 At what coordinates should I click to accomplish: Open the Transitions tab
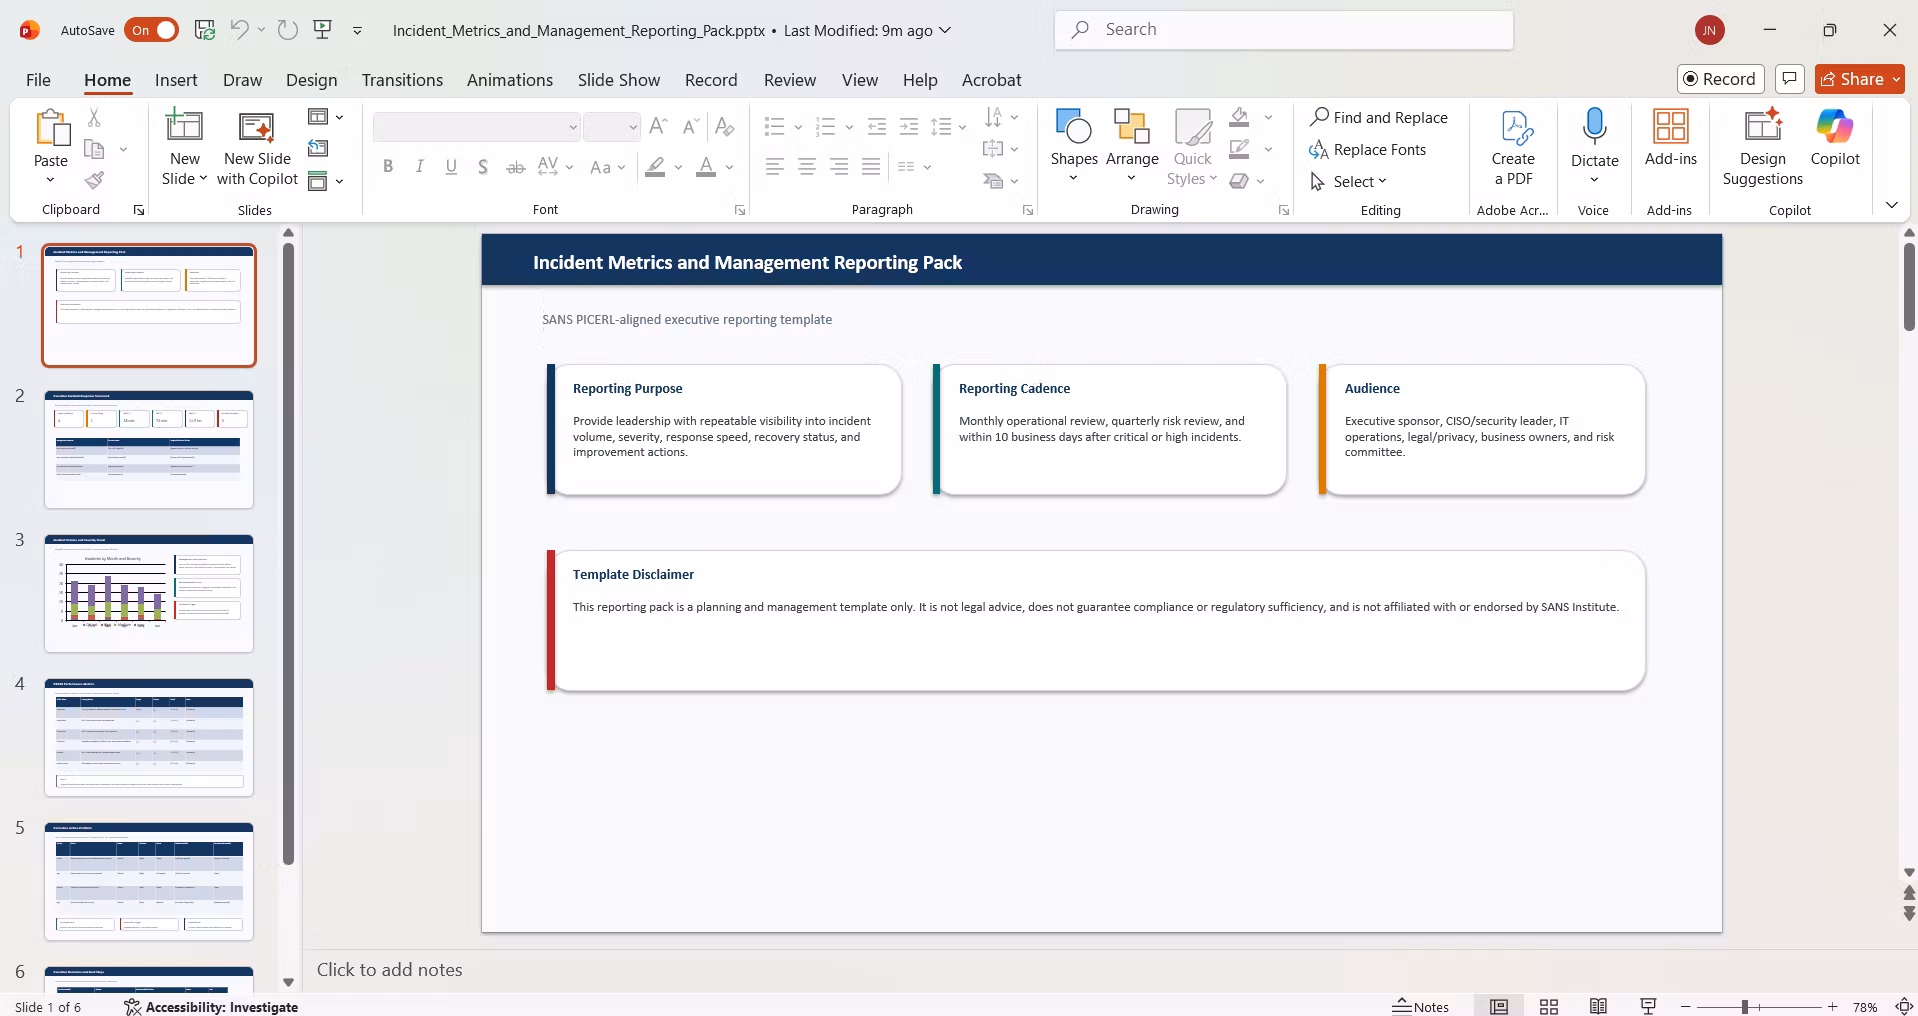(x=402, y=80)
